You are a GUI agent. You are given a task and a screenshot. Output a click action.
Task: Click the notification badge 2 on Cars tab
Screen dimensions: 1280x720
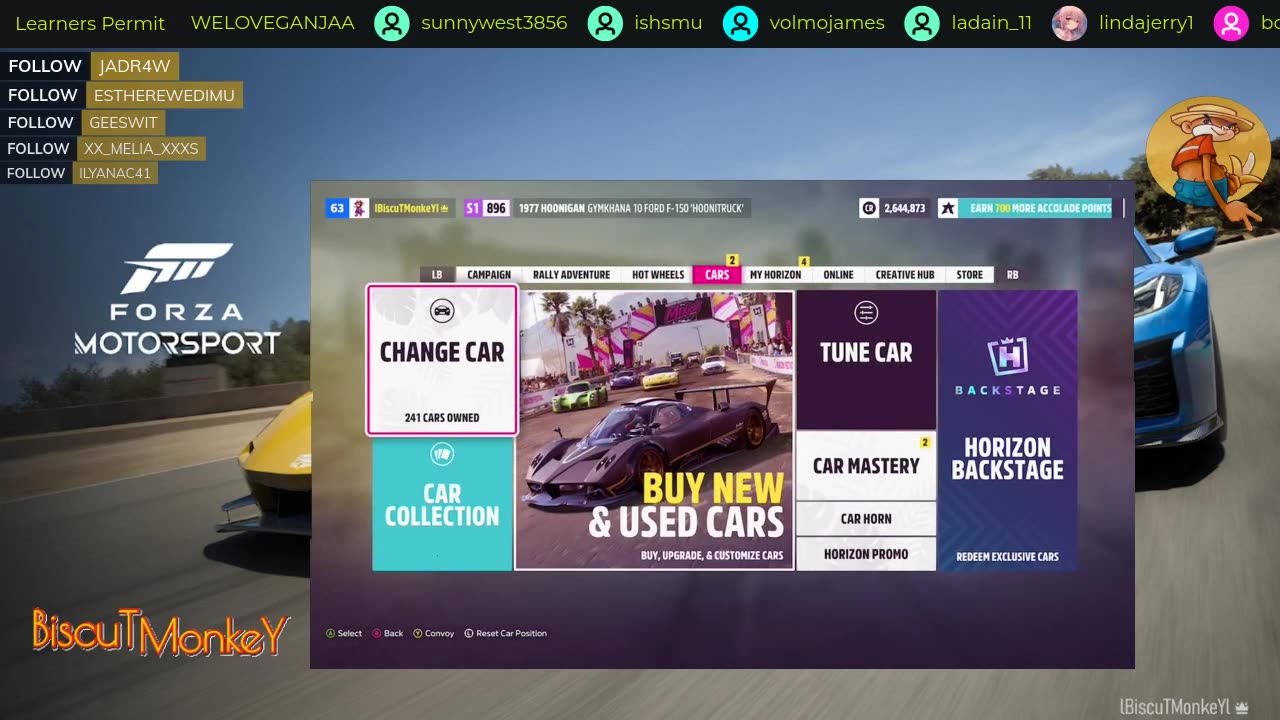(x=732, y=261)
